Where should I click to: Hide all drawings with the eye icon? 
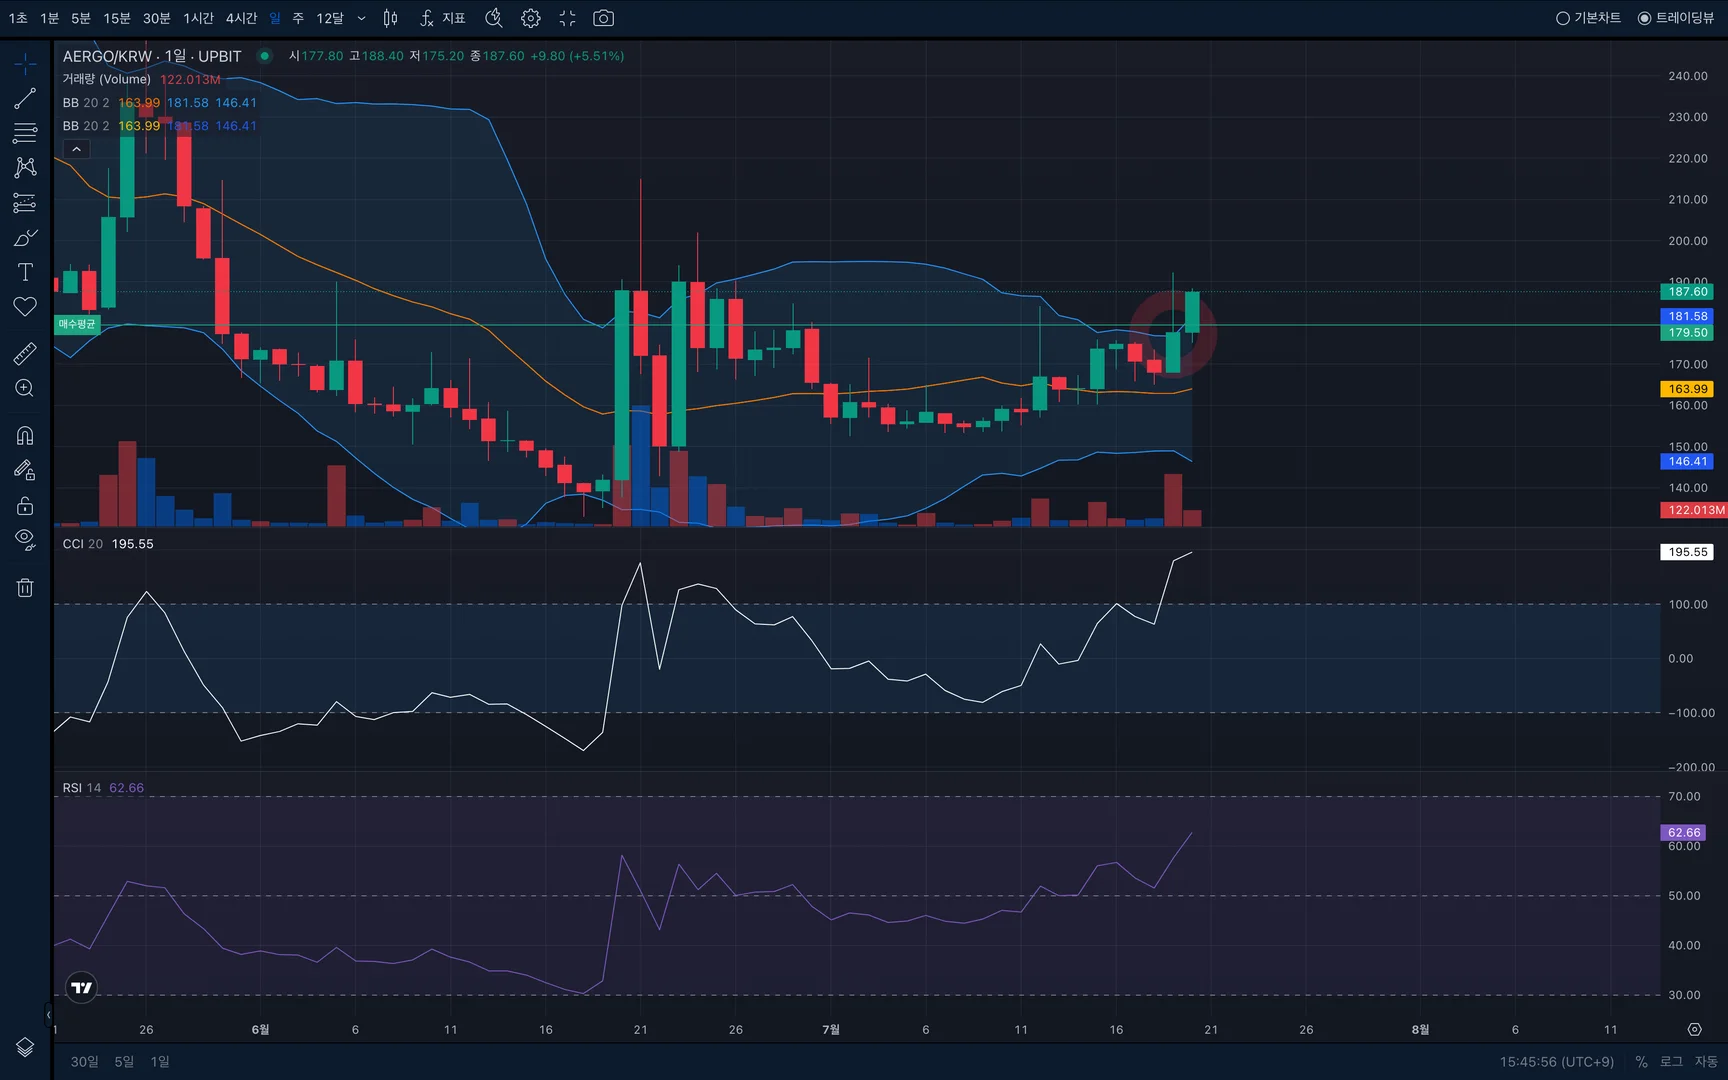pos(25,540)
